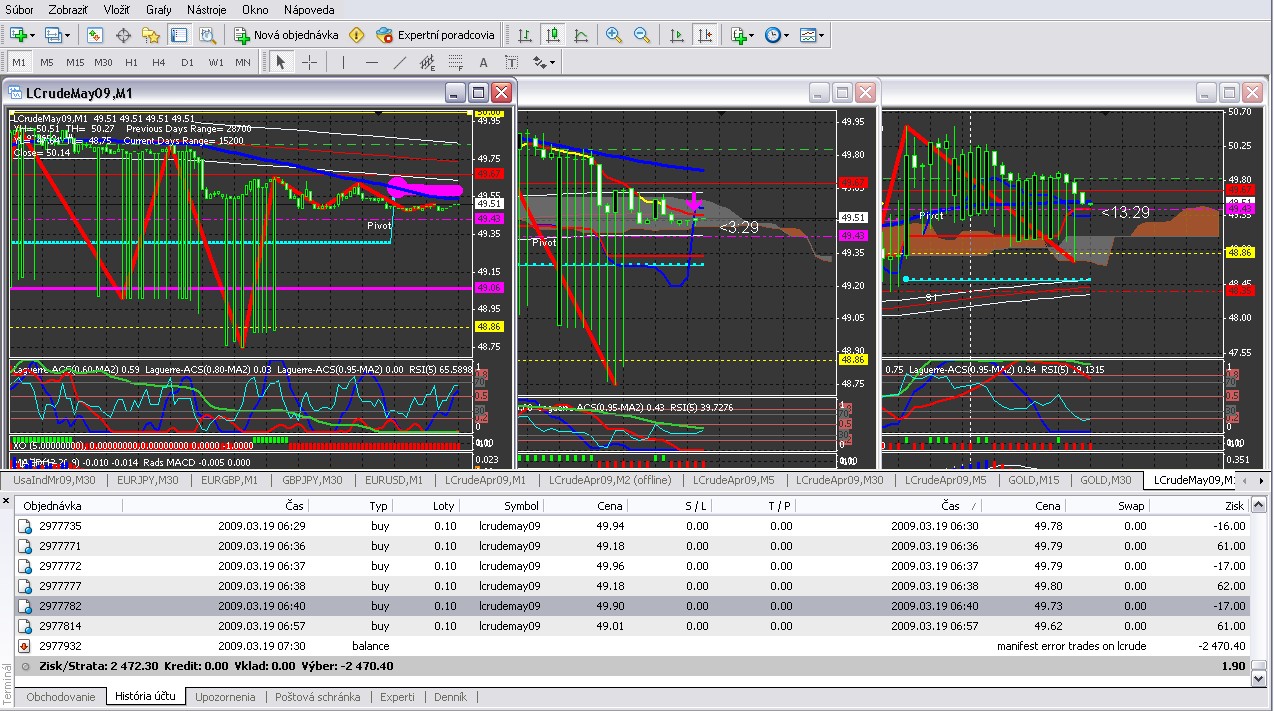This screenshot has height=711, width=1274.
Task: Open the Nástroje menu
Action: pos(206,10)
